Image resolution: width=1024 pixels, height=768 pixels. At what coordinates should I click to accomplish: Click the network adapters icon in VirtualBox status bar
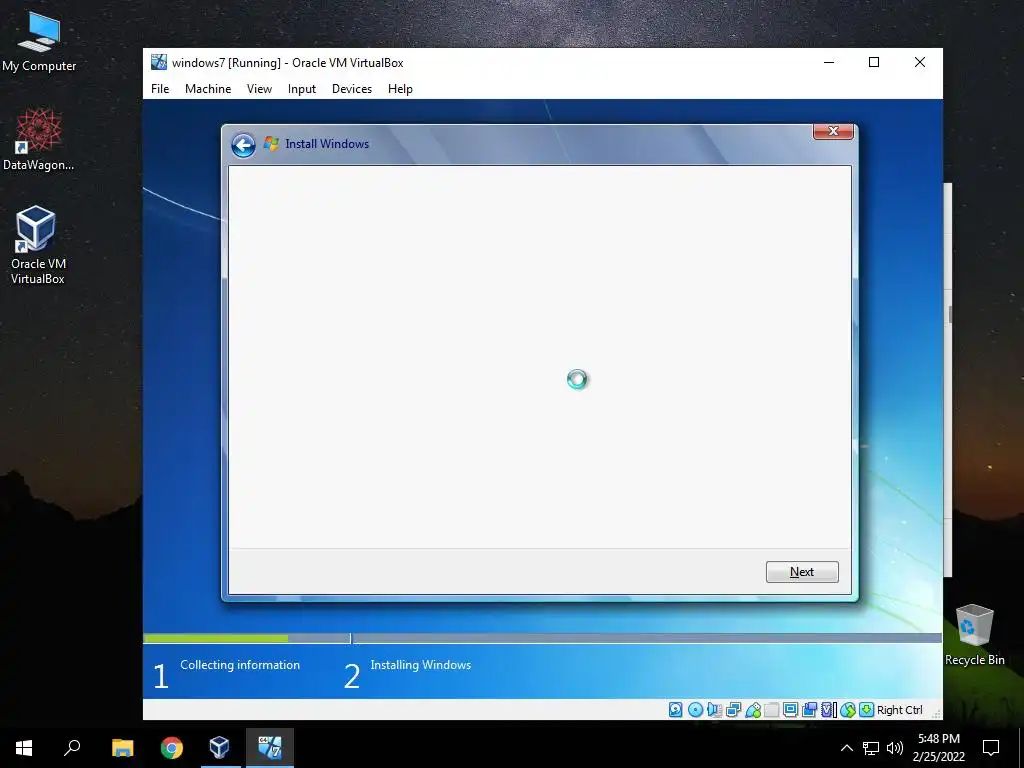(733, 710)
